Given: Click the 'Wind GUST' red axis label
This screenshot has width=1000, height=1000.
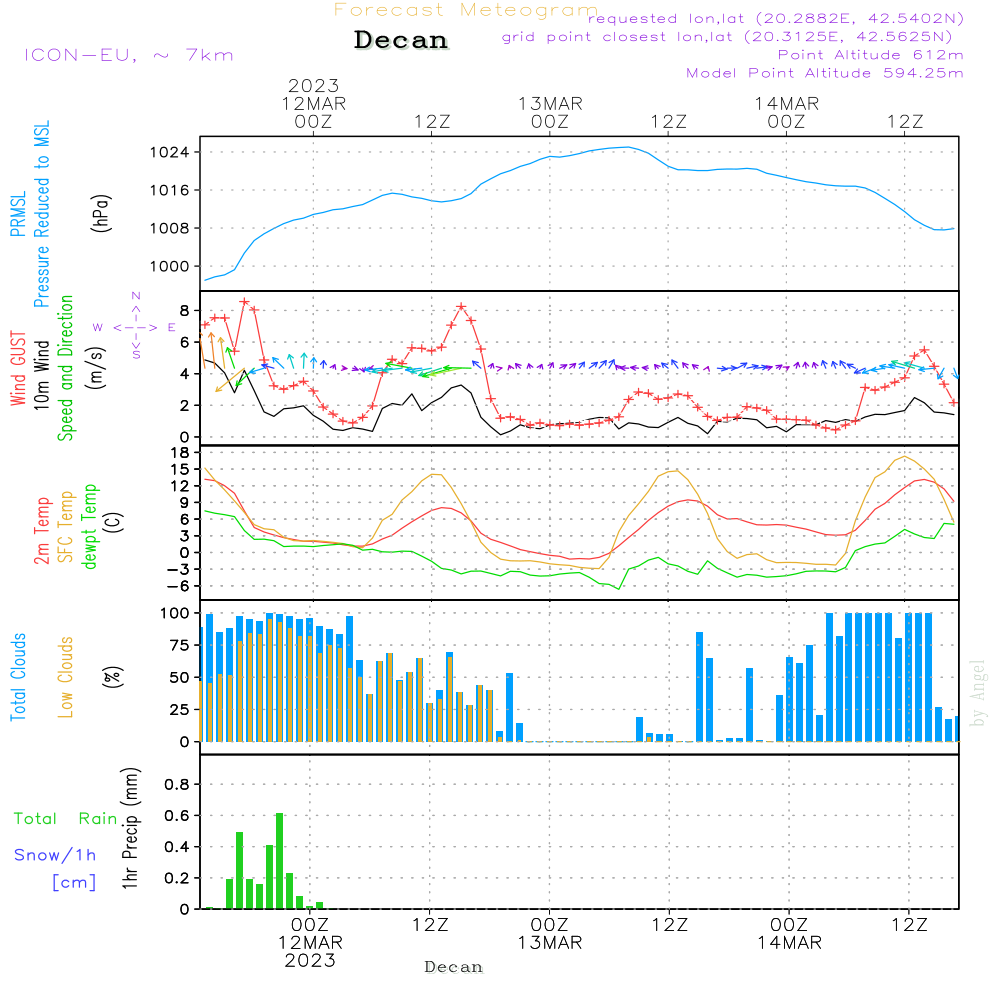Looking at the screenshot, I should [x=18, y=368].
